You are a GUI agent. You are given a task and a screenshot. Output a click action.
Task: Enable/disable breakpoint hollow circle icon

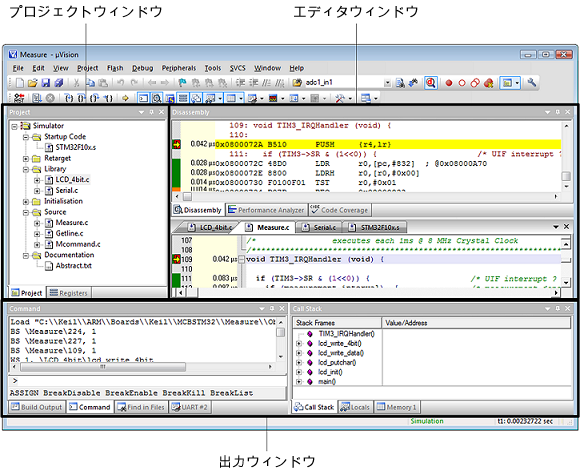pos(462,83)
